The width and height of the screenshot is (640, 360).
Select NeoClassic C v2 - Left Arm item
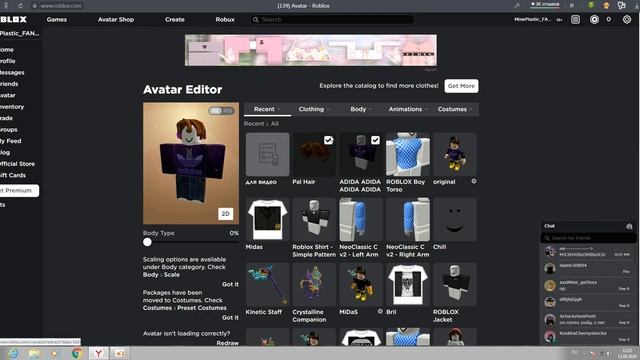click(361, 220)
